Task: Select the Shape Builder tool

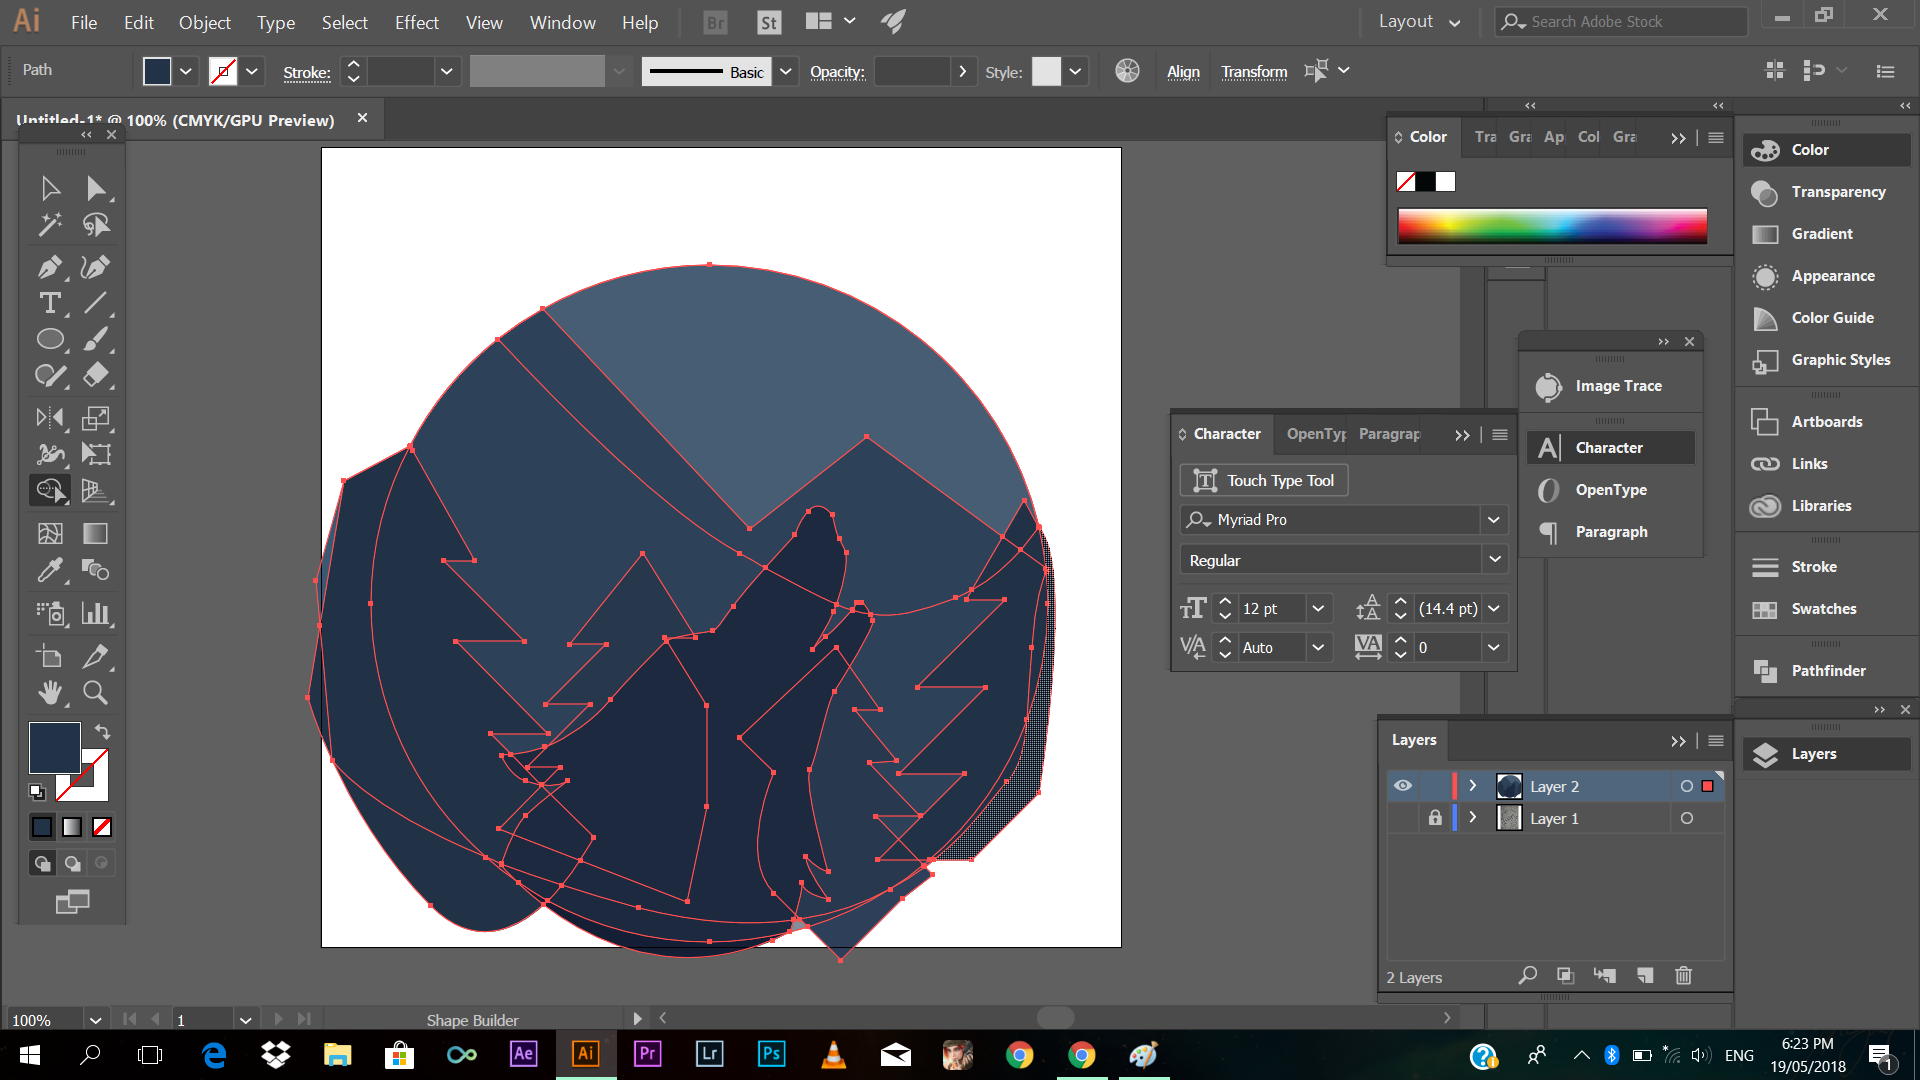Action: 50,491
